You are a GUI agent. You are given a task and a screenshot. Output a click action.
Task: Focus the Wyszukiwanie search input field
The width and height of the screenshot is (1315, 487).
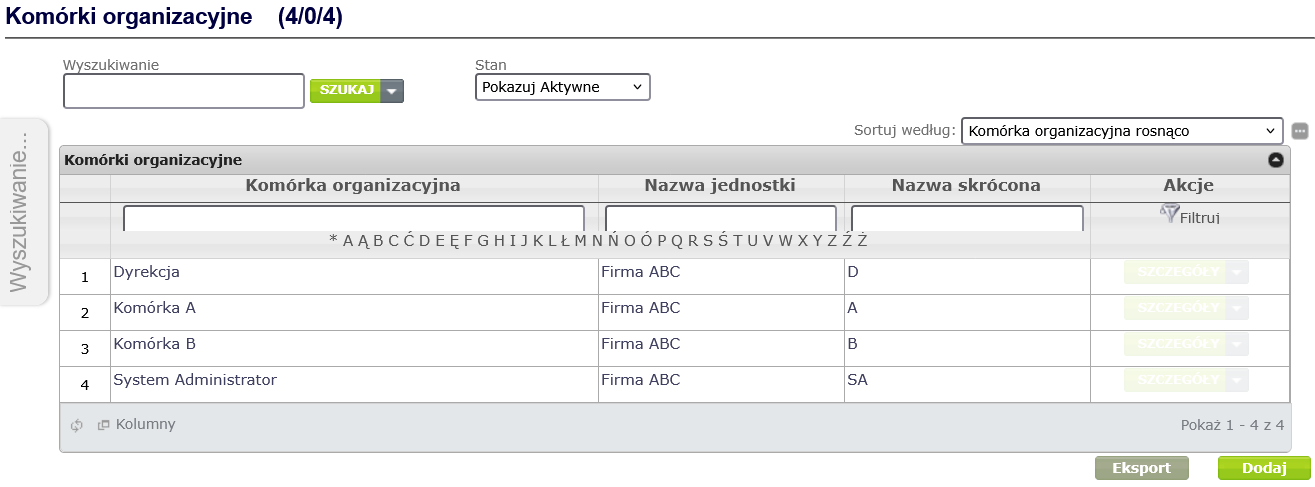tap(184, 91)
